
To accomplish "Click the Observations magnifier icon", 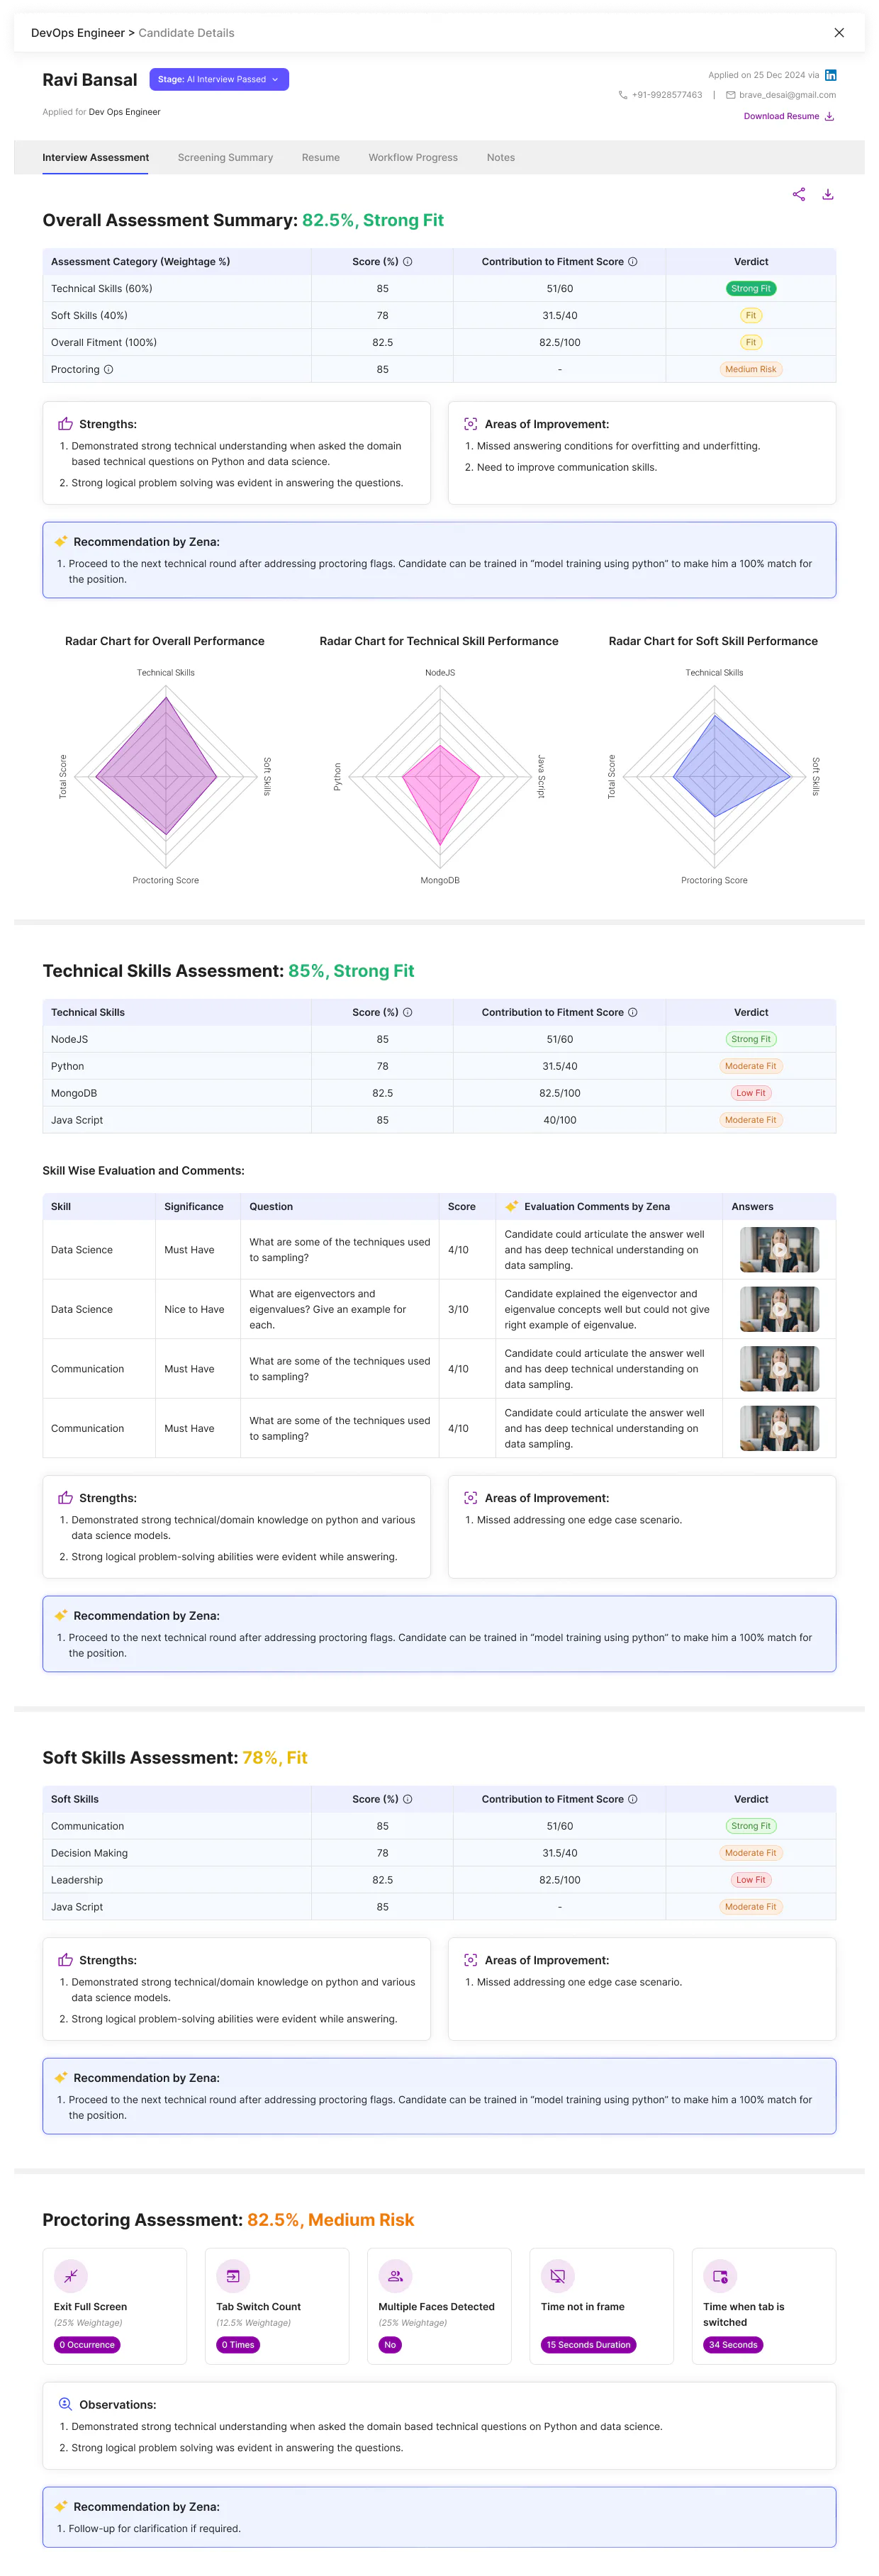I will (65, 2404).
